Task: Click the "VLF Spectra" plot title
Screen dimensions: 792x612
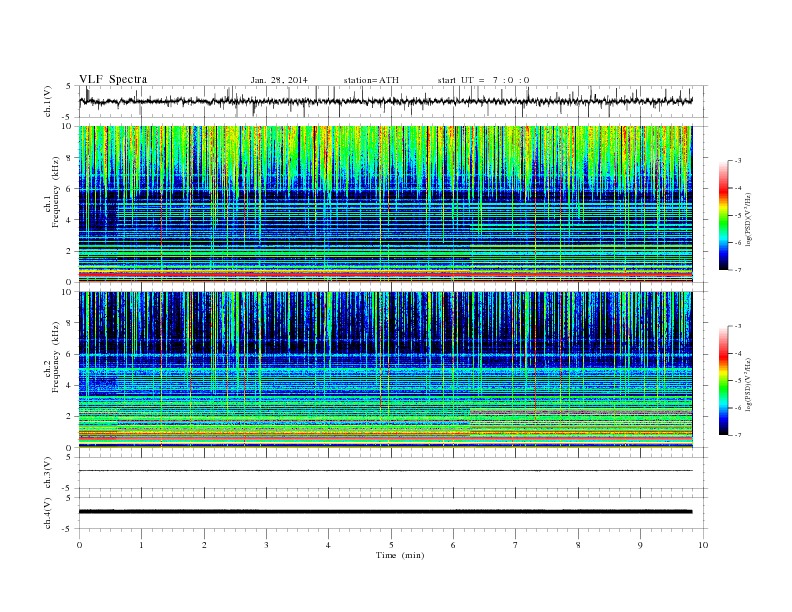Action: tap(113, 79)
